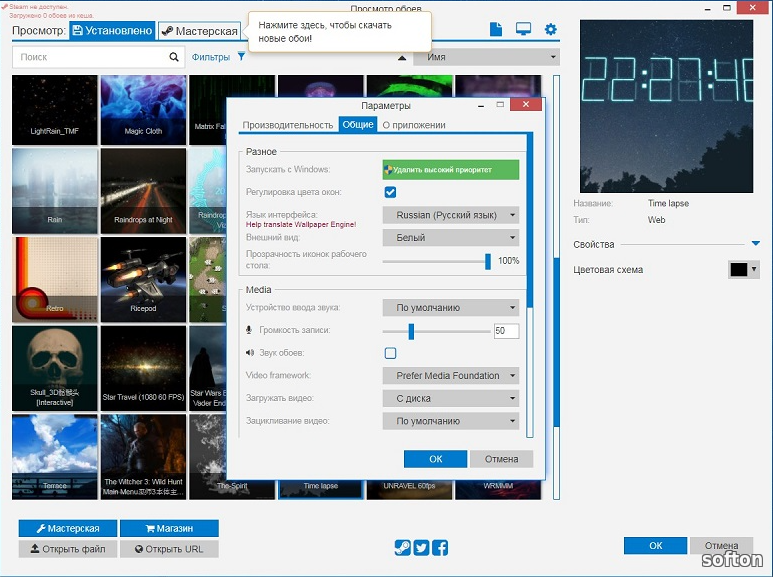773x577 pixels.
Task: Expand the Video framework dropdown
Action: coord(450,376)
